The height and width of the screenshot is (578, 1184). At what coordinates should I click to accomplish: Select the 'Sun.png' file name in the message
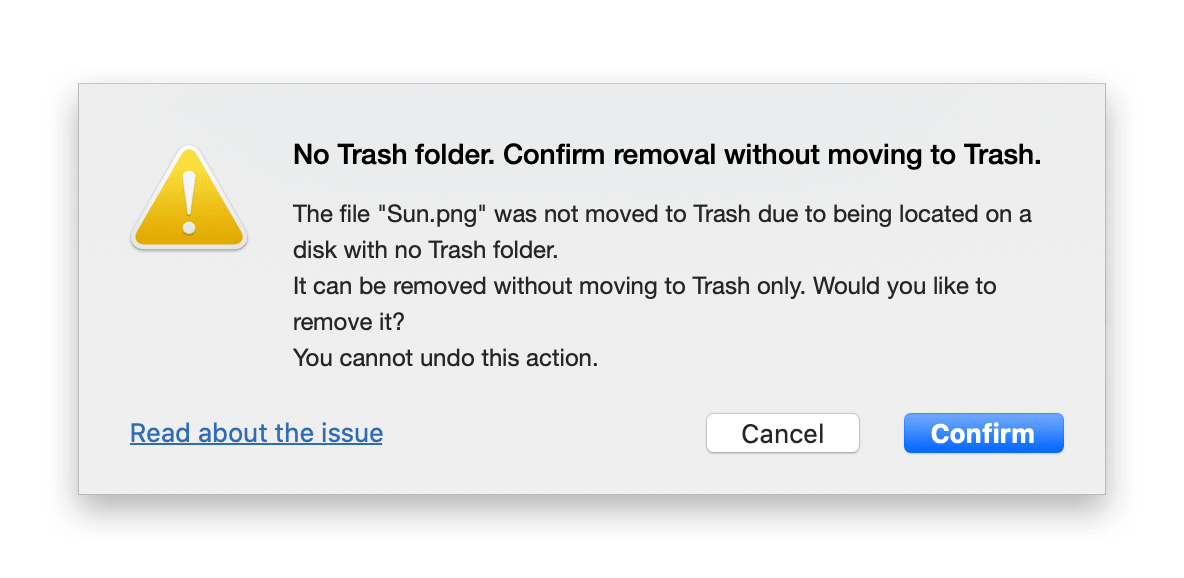click(x=436, y=214)
